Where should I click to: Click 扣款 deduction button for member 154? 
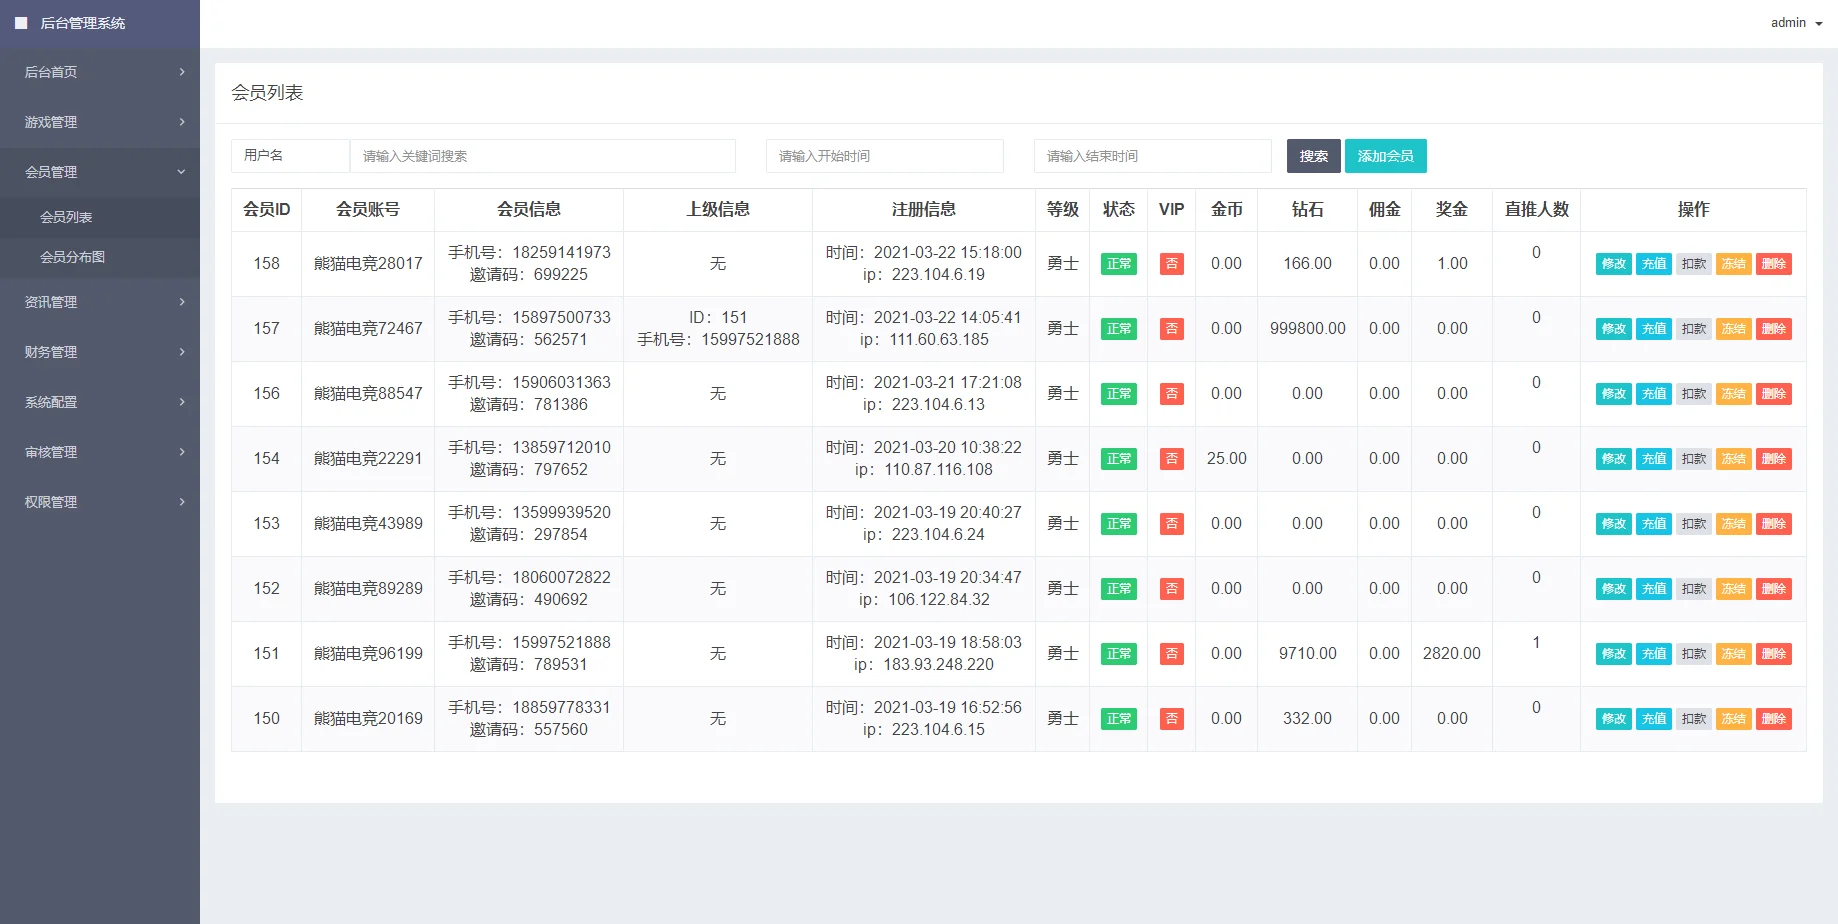click(1693, 458)
